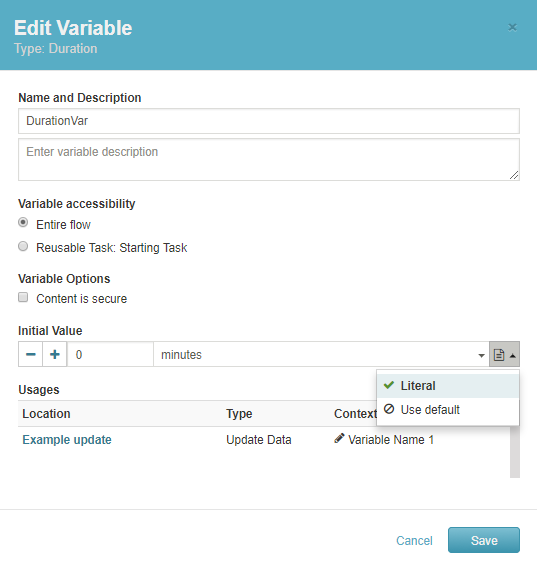Choose the Use default menu option

point(448,410)
